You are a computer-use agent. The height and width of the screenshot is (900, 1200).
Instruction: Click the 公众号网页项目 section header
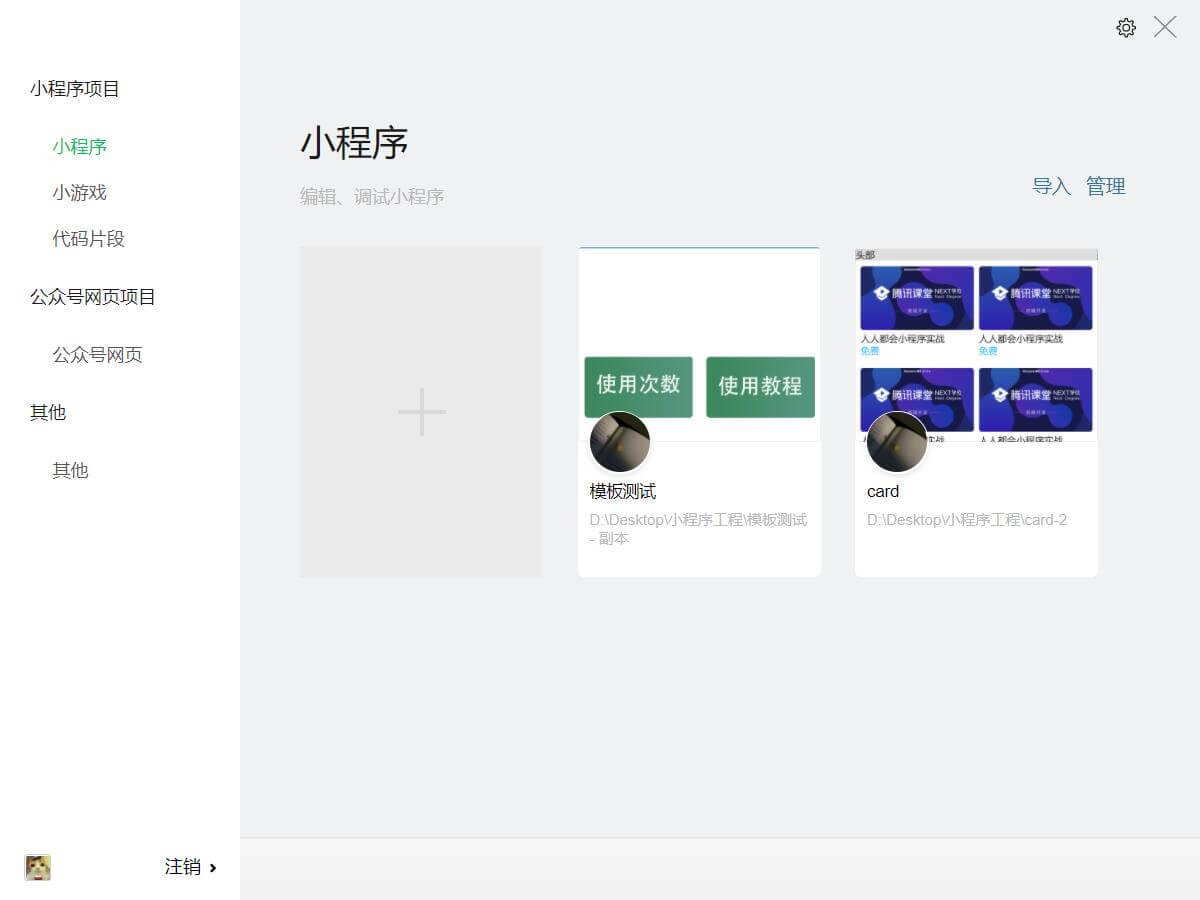click(93, 297)
